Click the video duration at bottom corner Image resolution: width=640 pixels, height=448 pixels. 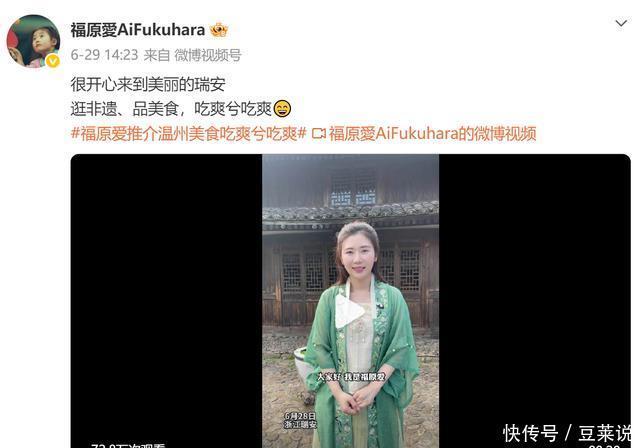tap(605, 446)
